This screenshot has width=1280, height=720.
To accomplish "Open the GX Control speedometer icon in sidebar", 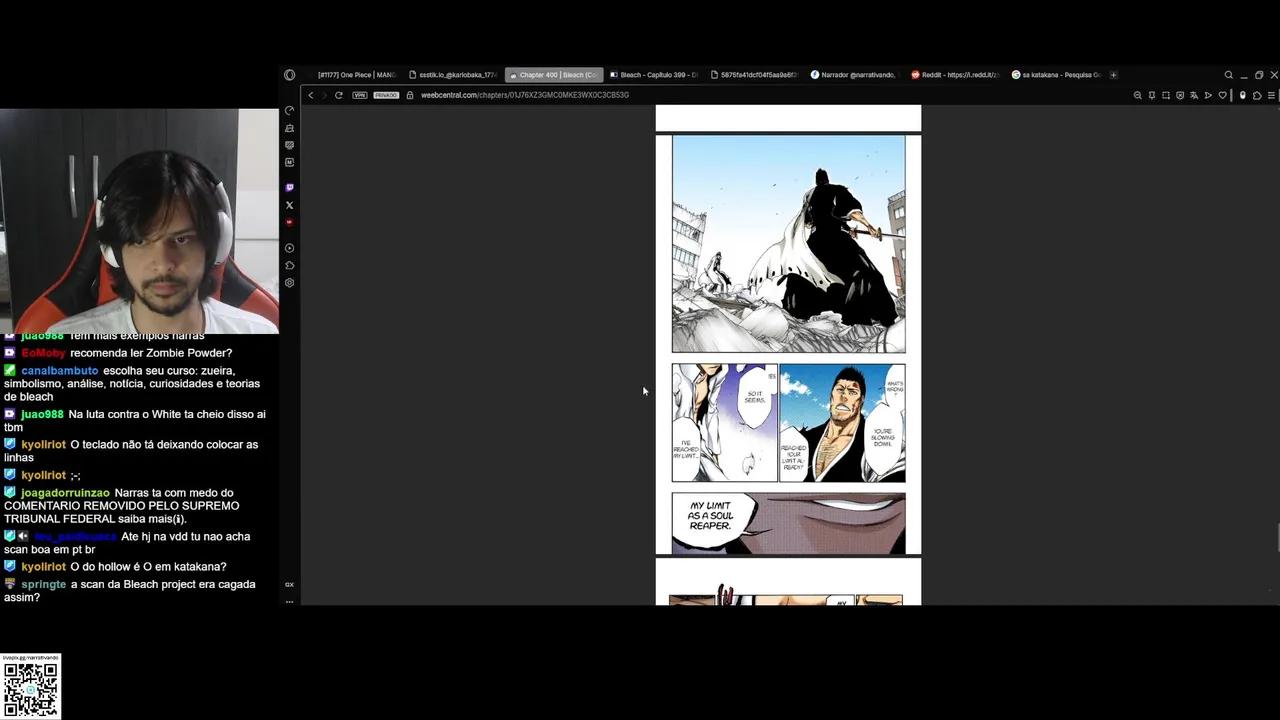I will (x=289, y=111).
